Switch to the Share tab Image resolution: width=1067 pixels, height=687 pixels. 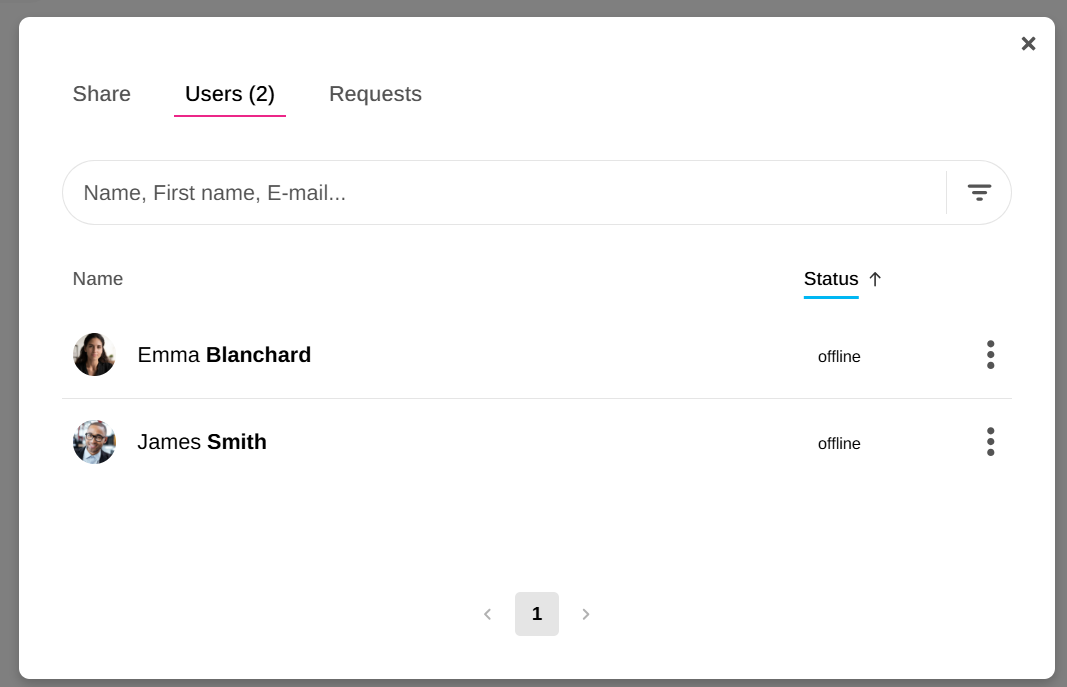(x=102, y=94)
